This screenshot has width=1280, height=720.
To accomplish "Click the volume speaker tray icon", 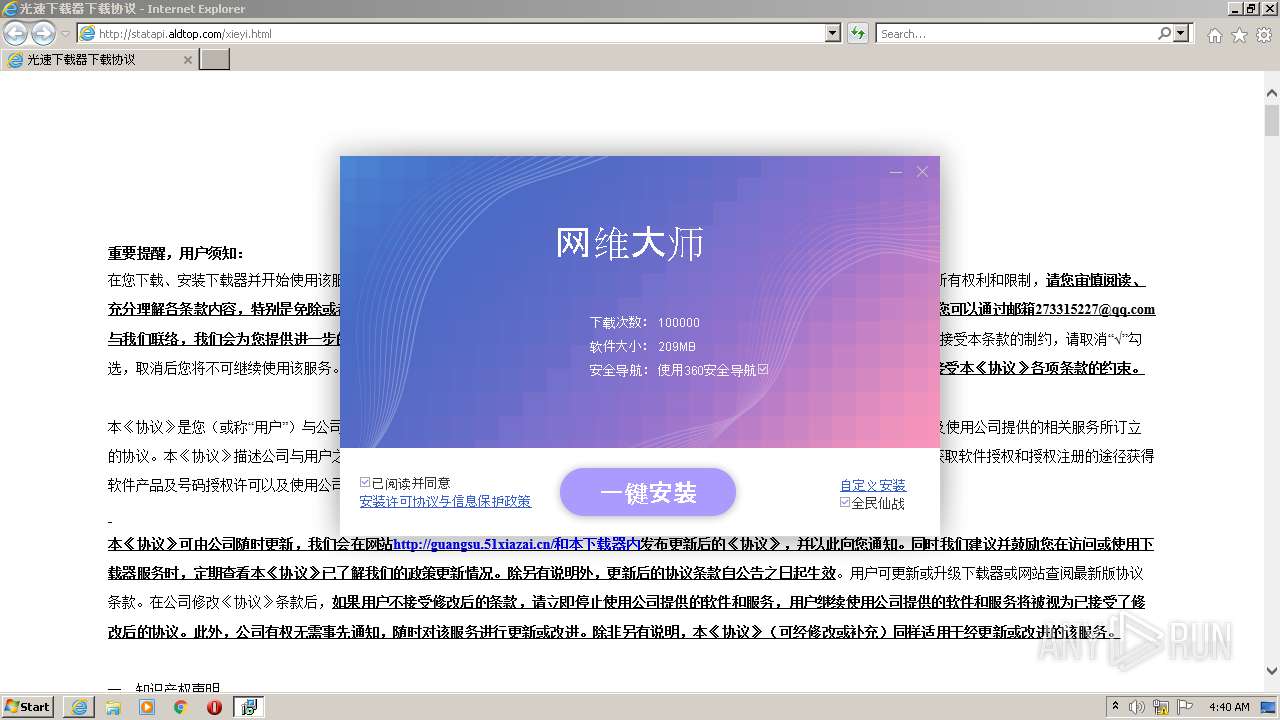I will (x=1139, y=707).
